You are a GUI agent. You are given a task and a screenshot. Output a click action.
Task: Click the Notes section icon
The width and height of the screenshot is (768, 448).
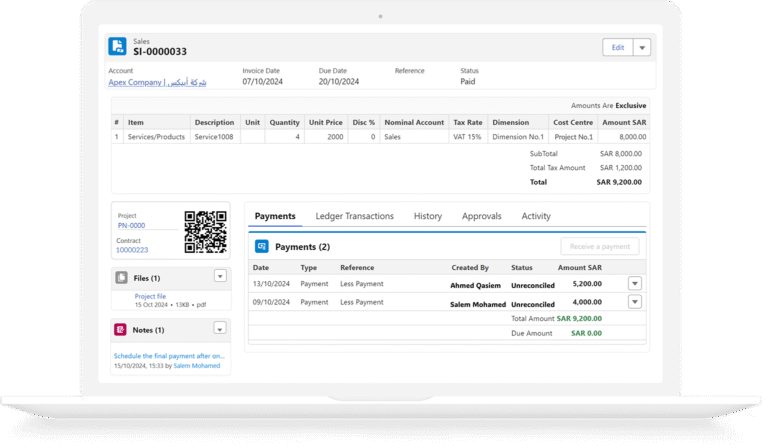coord(121,329)
